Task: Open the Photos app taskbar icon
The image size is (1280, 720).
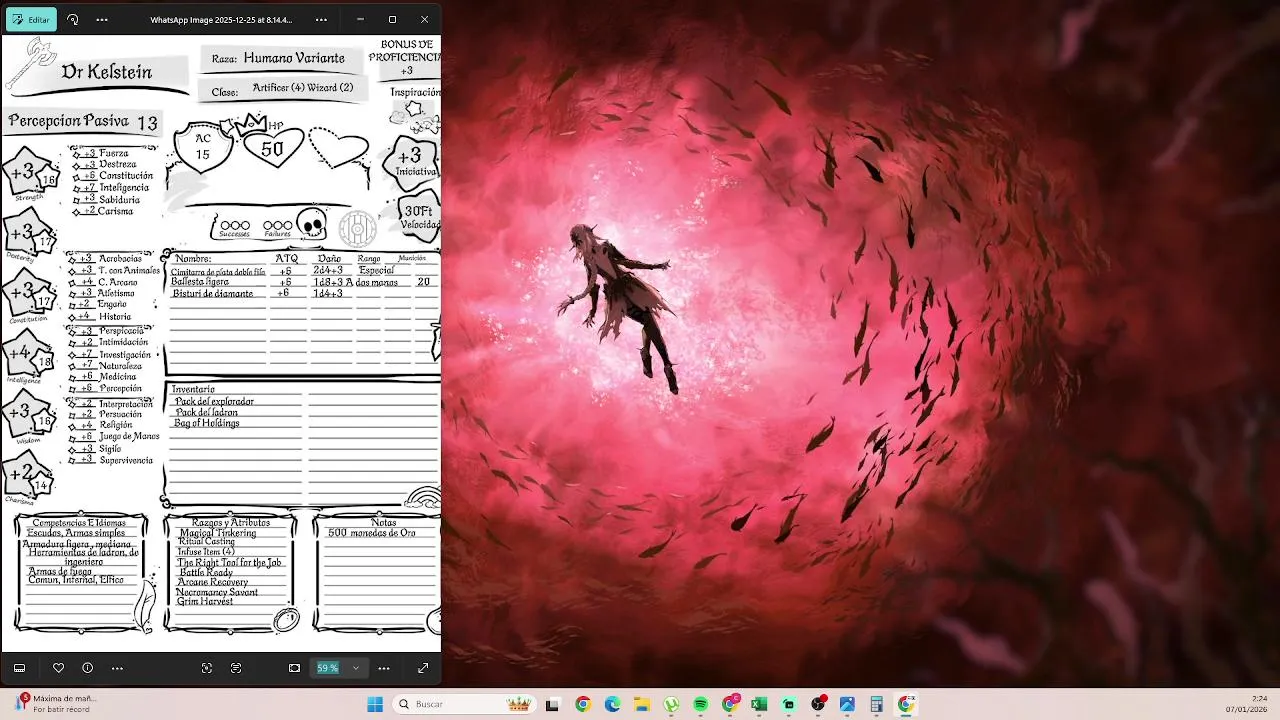Action: click(847, 704)
